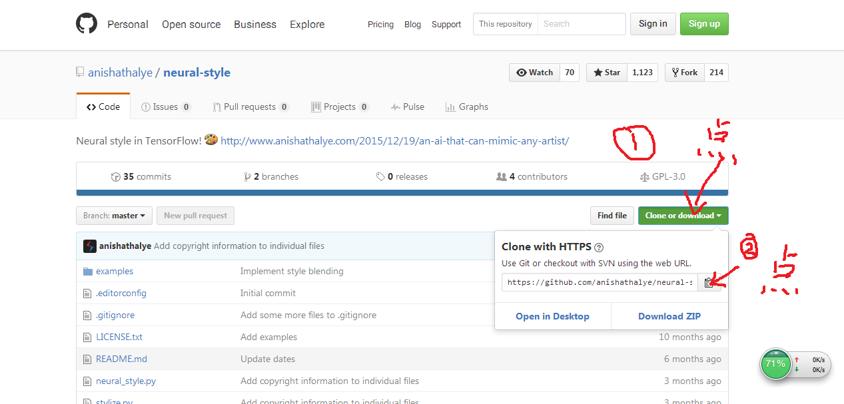Click the Find file button
This screenshot has height=404, width=844.
[612, 216]
